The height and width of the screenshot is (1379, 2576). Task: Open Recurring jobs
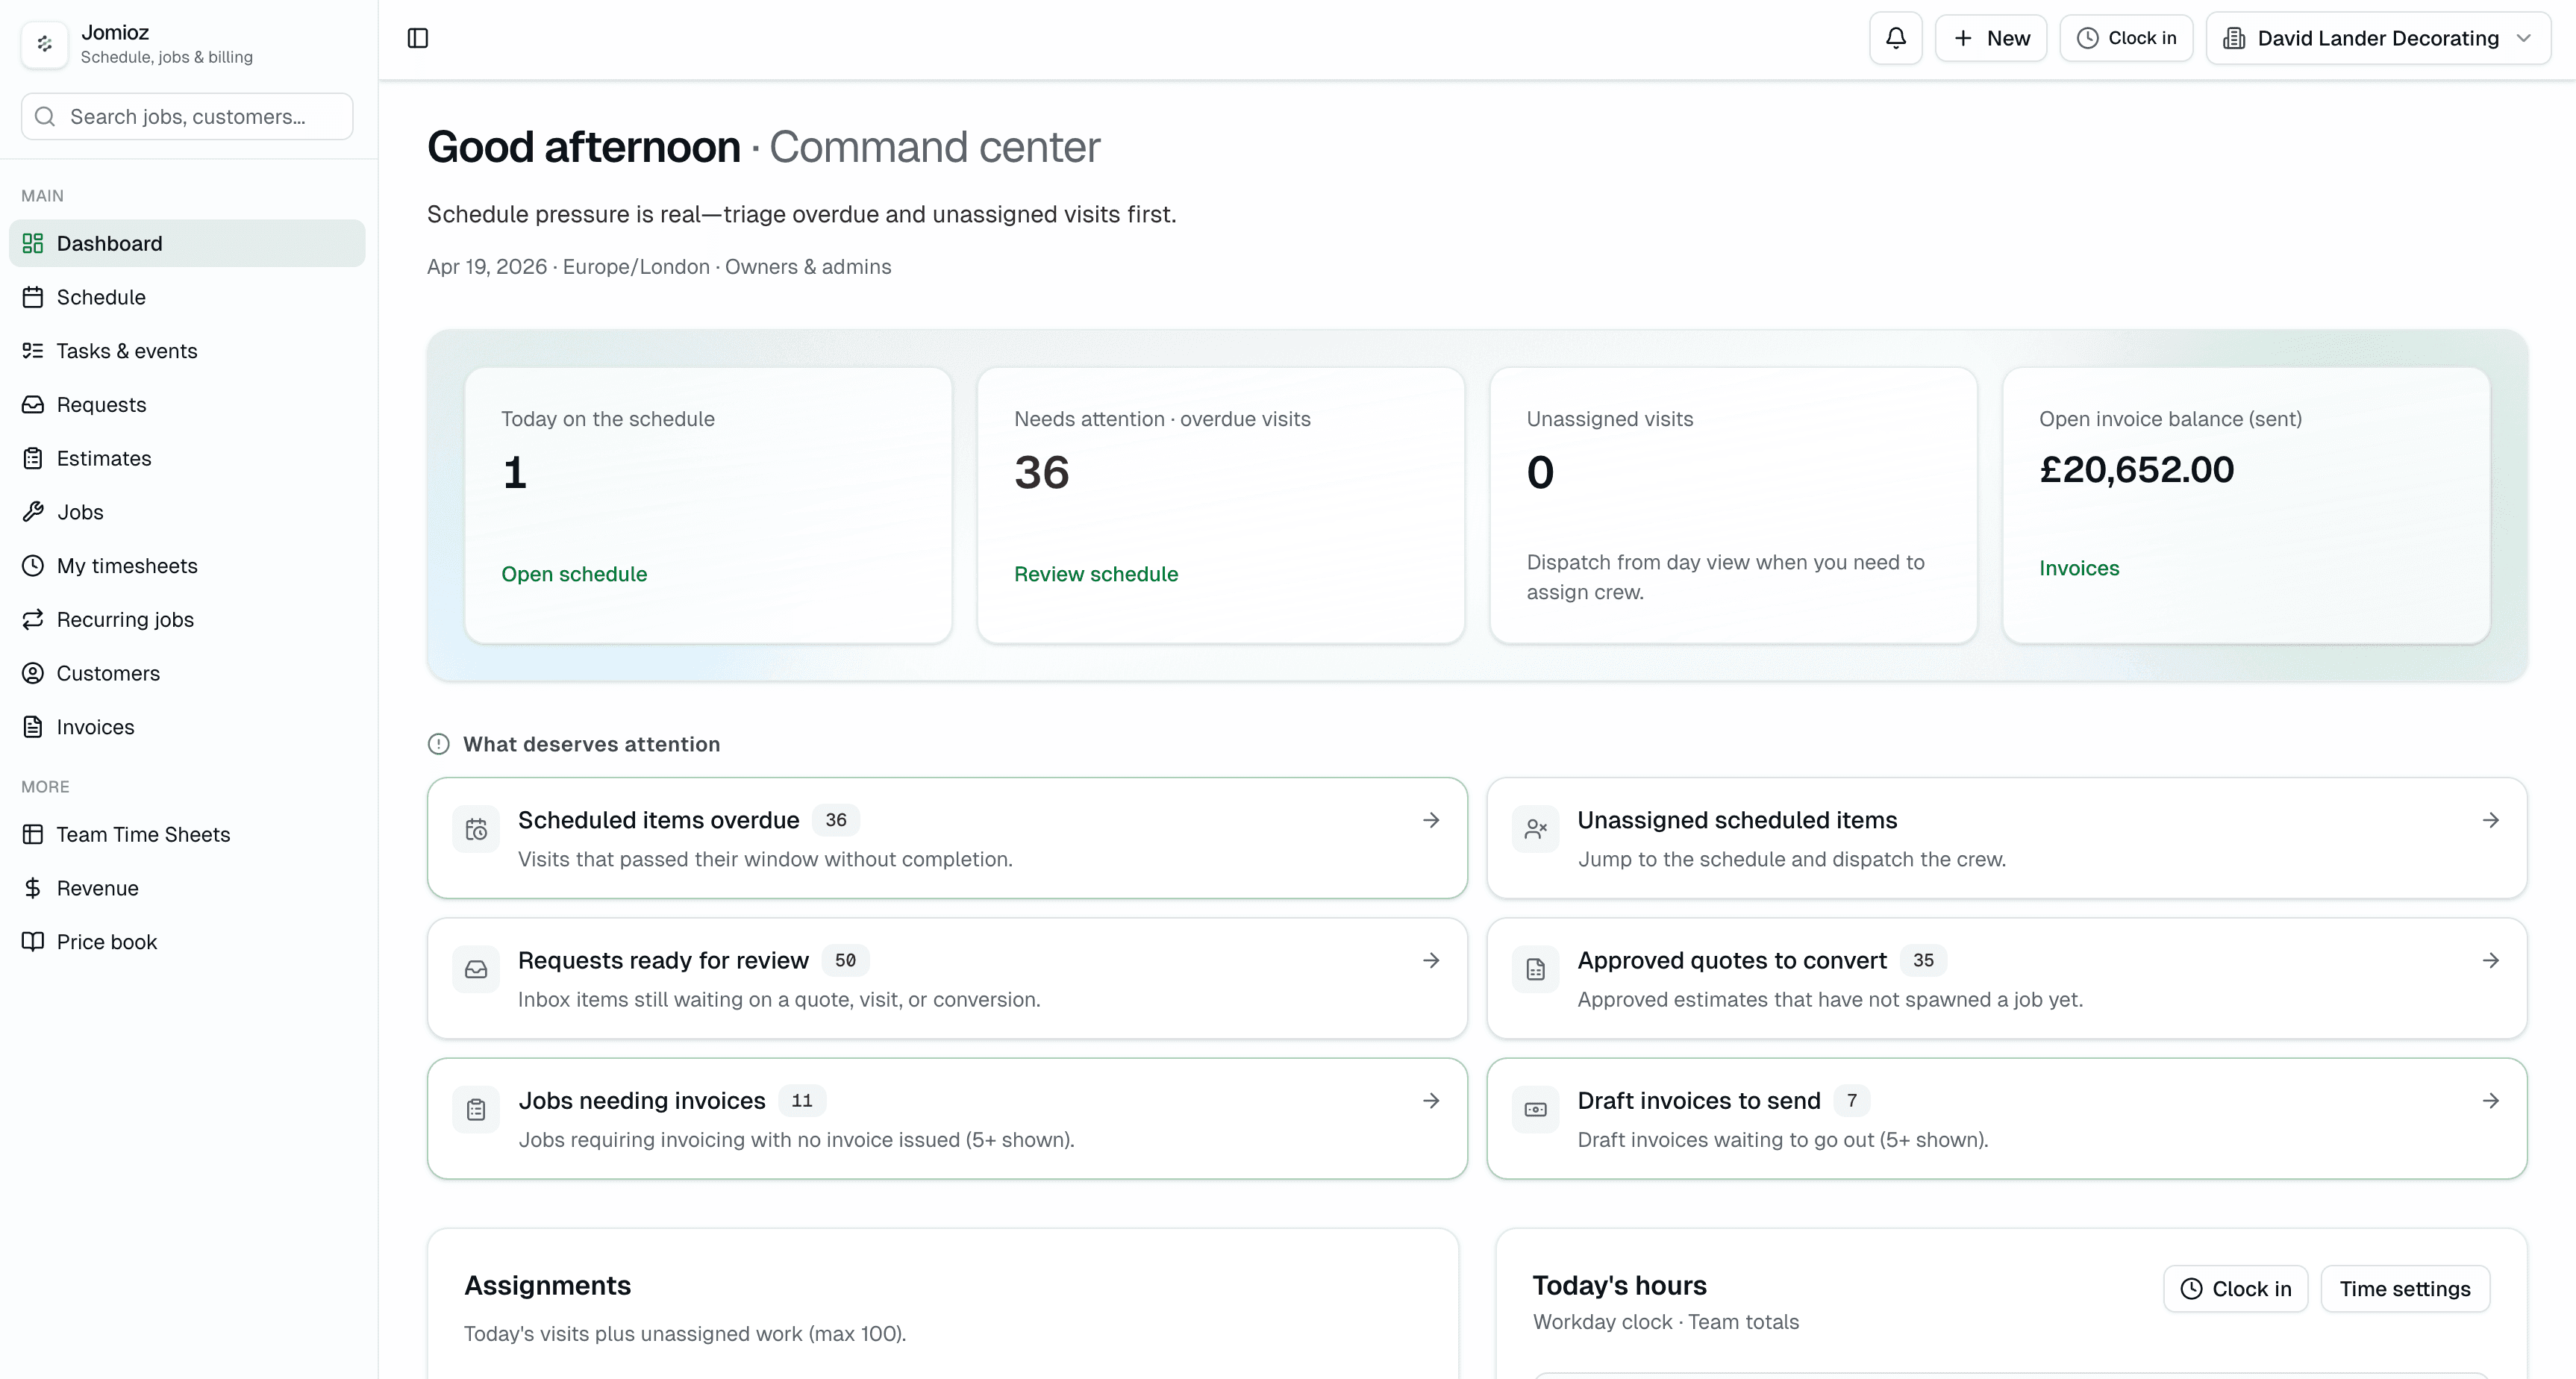tap(187, 619)
